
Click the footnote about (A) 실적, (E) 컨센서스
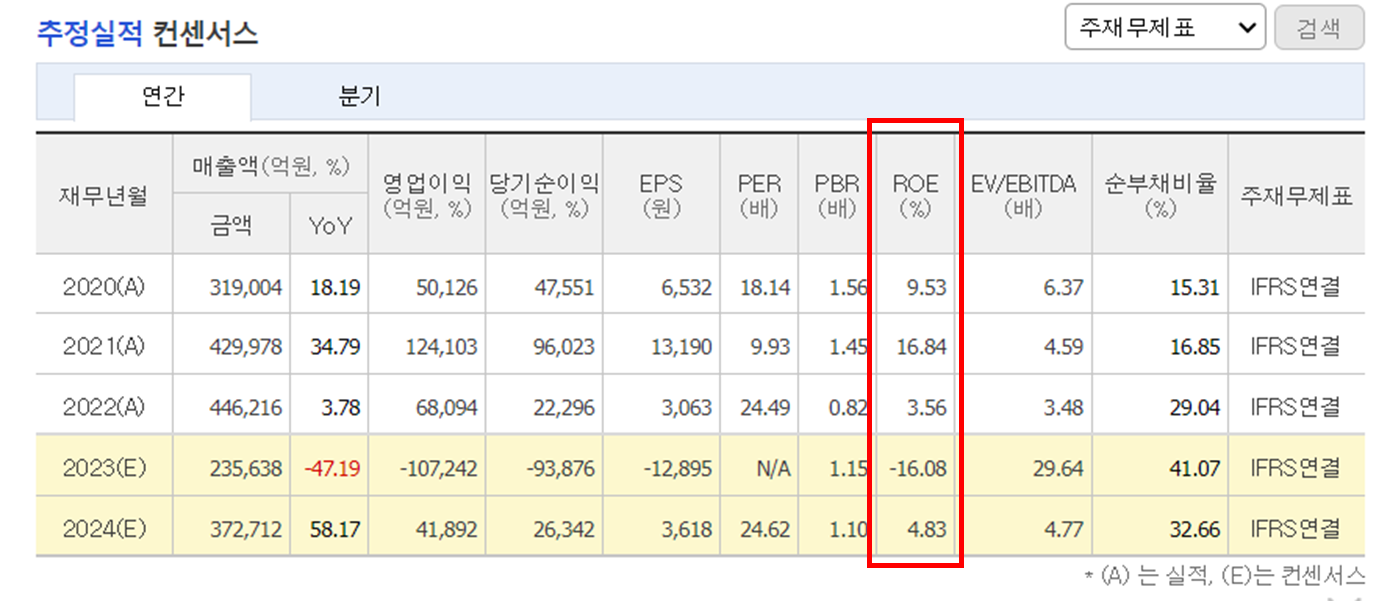(x=1225, y=576)
